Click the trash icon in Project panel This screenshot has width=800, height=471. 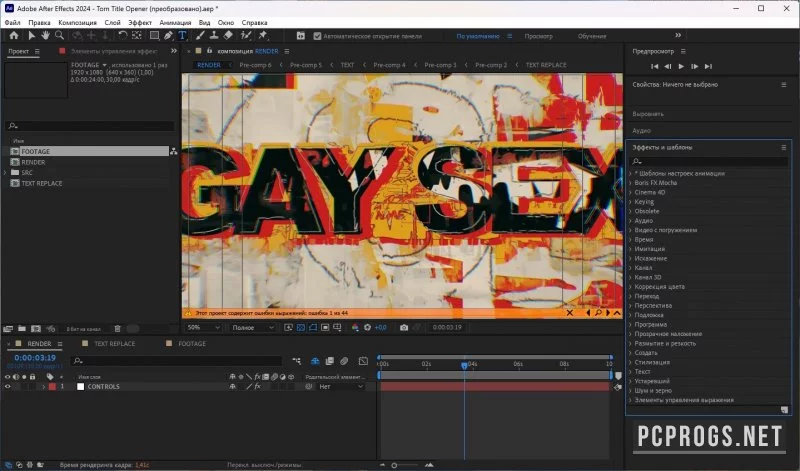[x=117, y=329]
